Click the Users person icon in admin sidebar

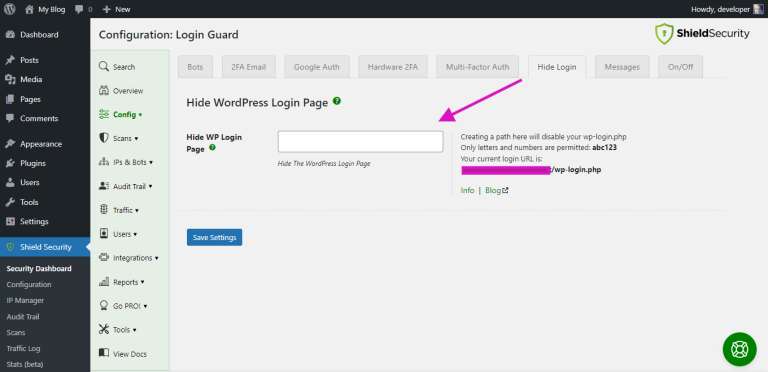click(10, 183)
